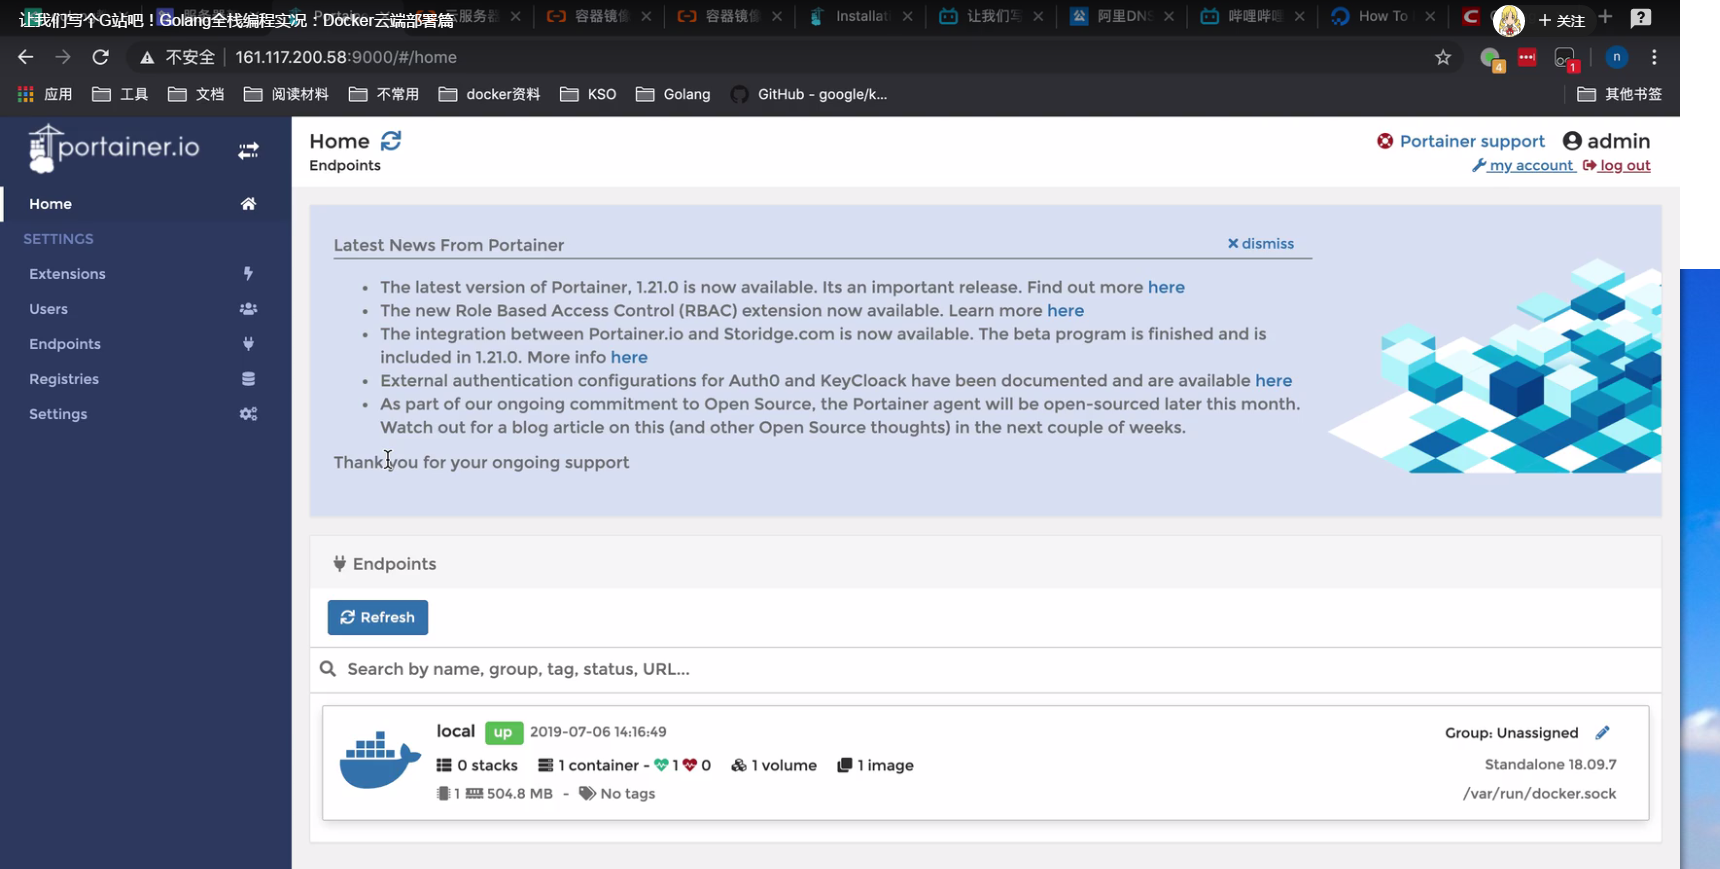Image resolution: width=1720 pixels, height=869 pixels.
Task: Click the browser address bar URL
Action: (x=346, y=58)
